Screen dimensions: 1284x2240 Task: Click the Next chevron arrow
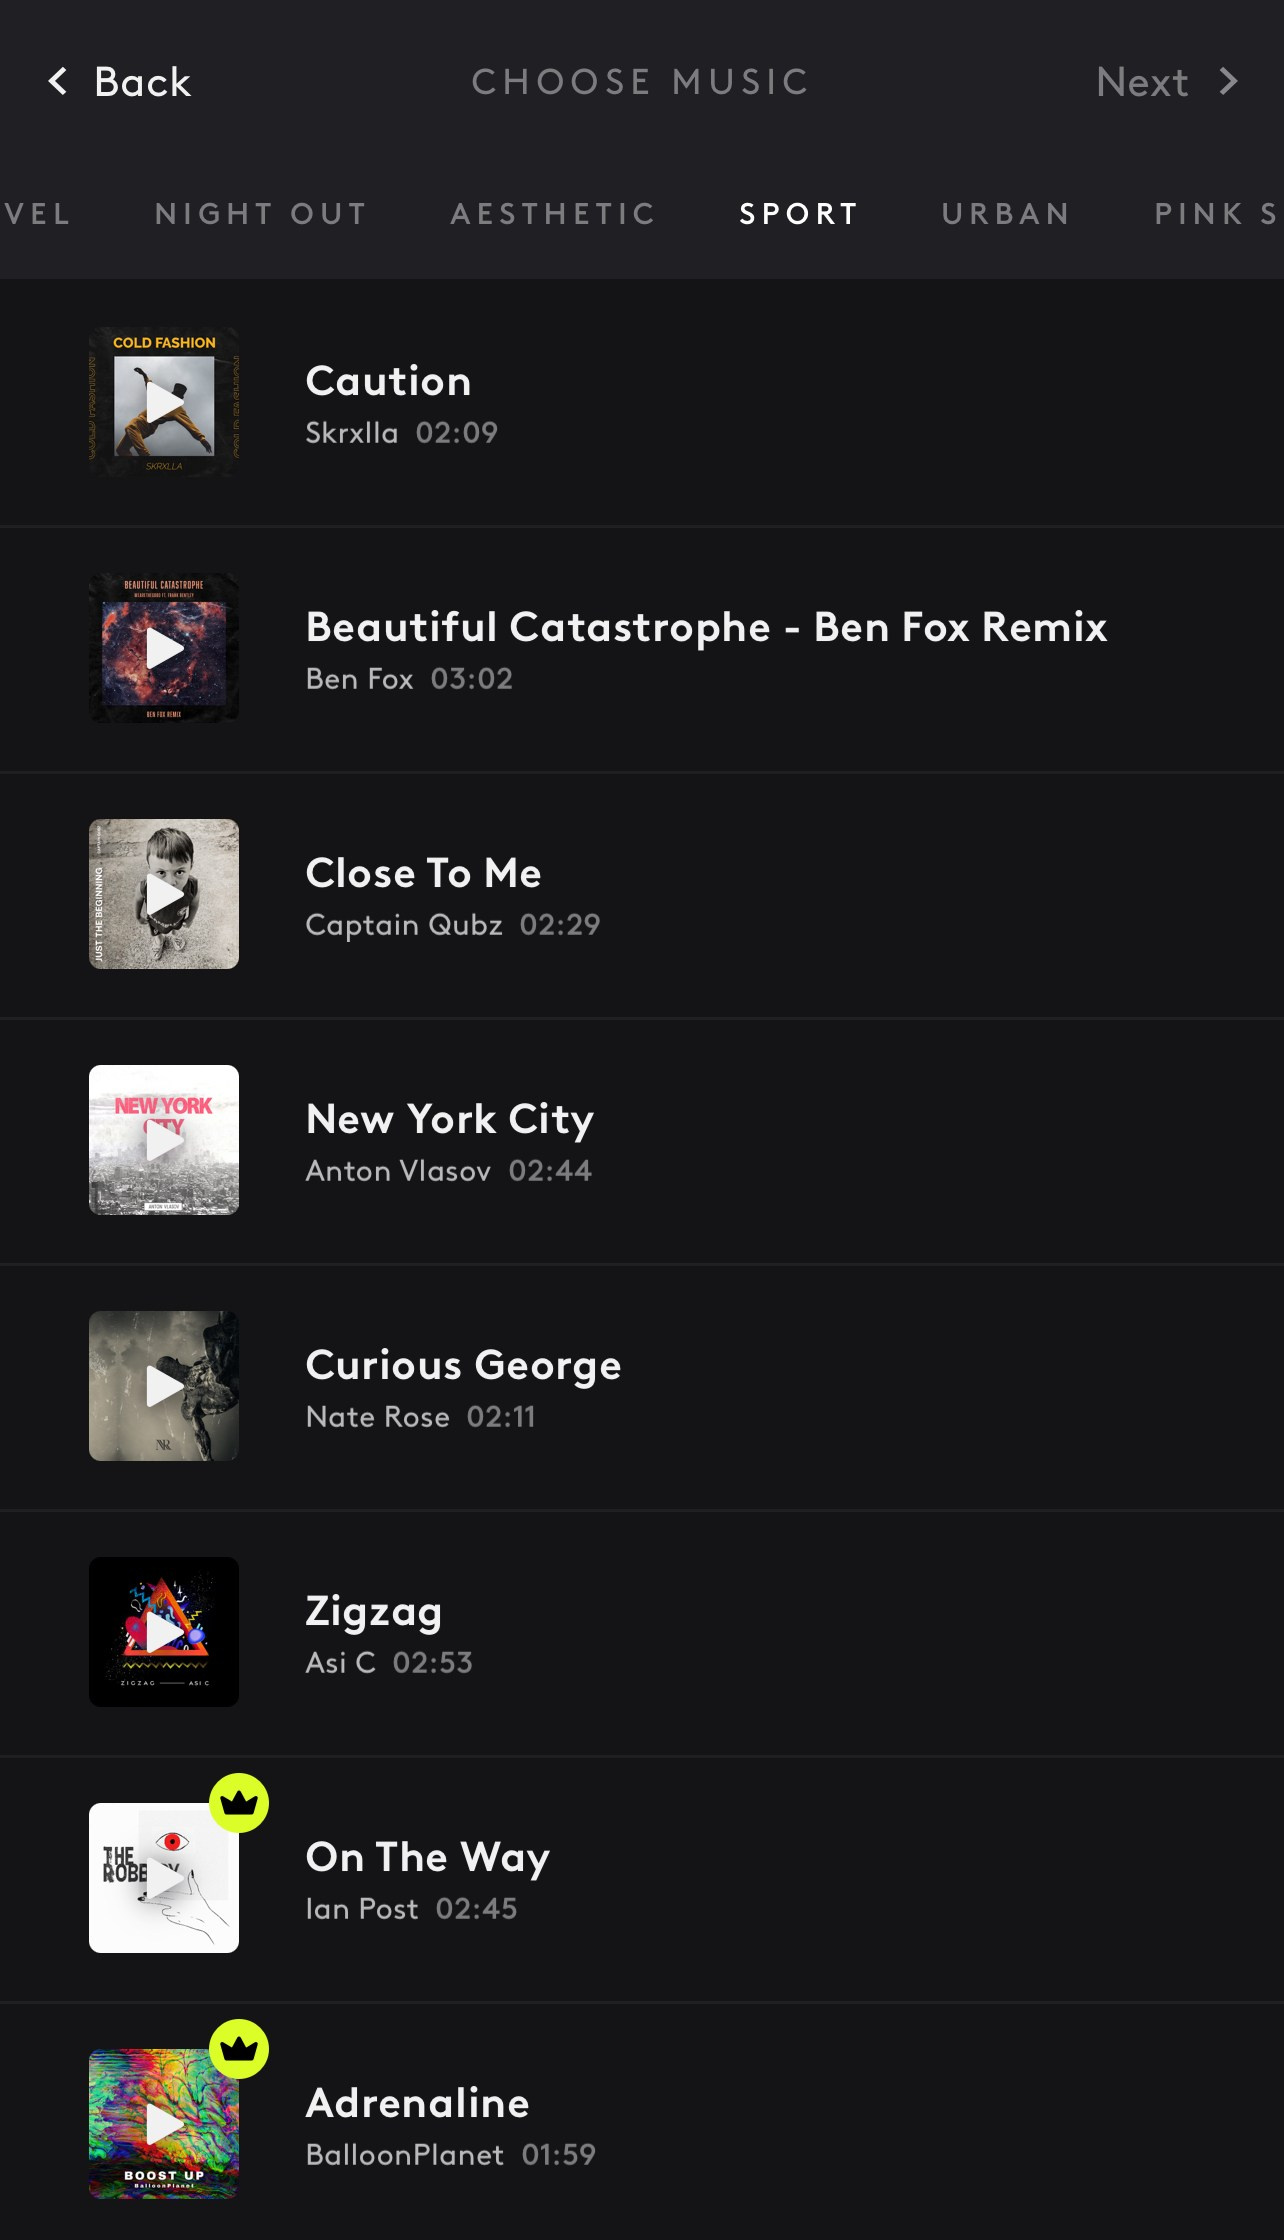pos(1228,82)
